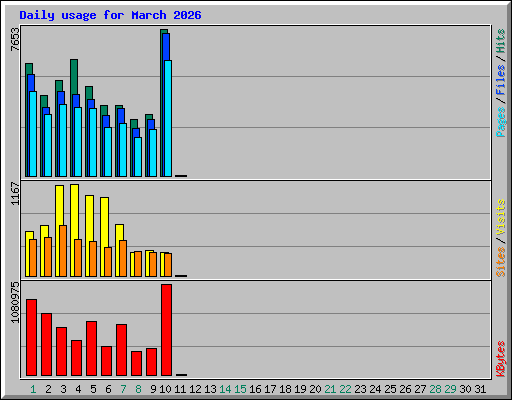512x400 pixels.
Task: Click the day 5 red KBytes bar
Action: tap(92, 349)
